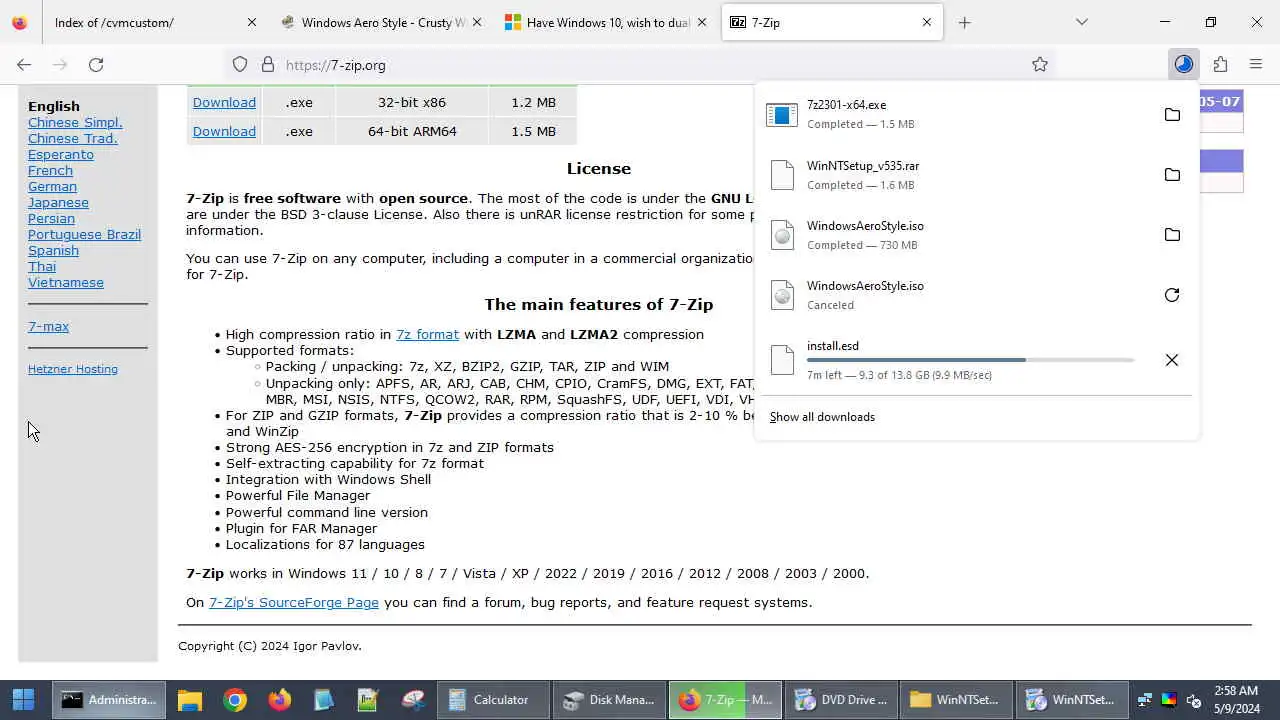Click the tracking protection shield icon
Image resolution: width=1280 pixels, height=720 pixels.
[240, 64]
